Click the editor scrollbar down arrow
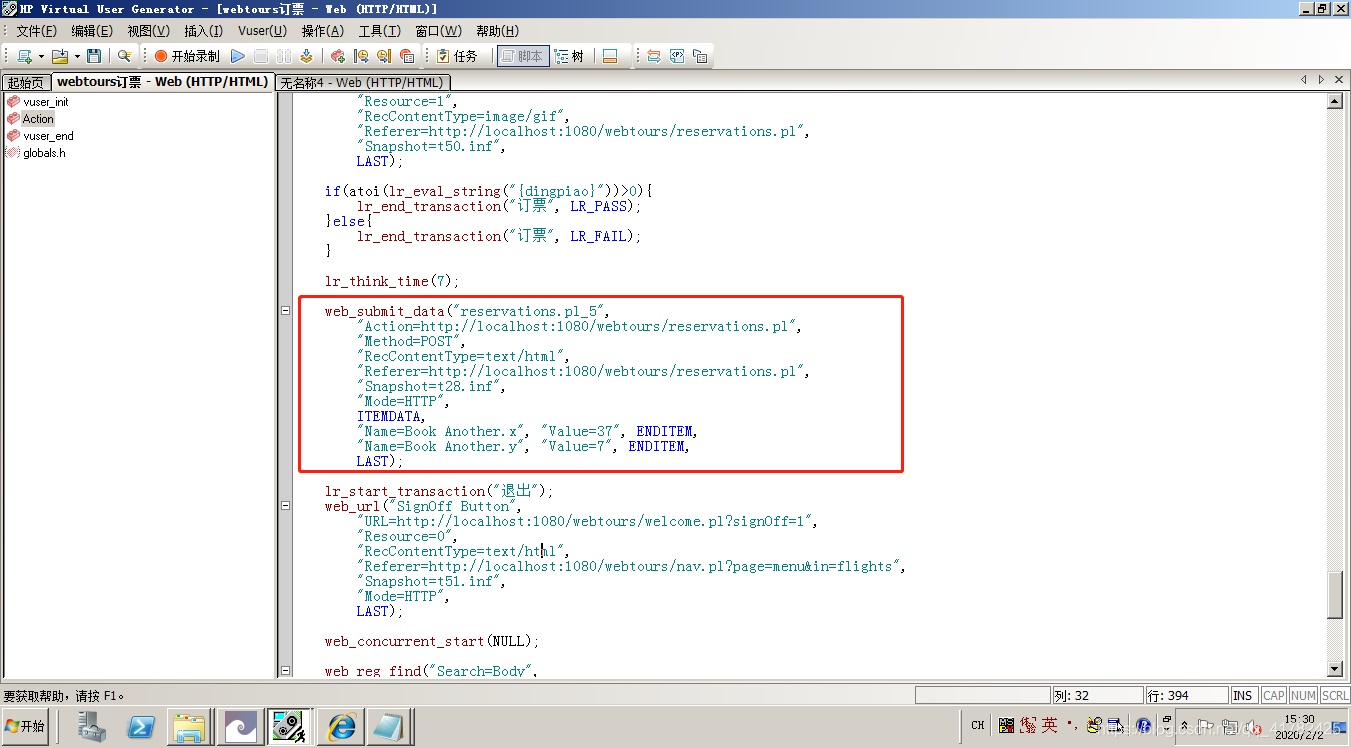The width and height of the screenshot is (1351, 748). (x=1334, y=669)
